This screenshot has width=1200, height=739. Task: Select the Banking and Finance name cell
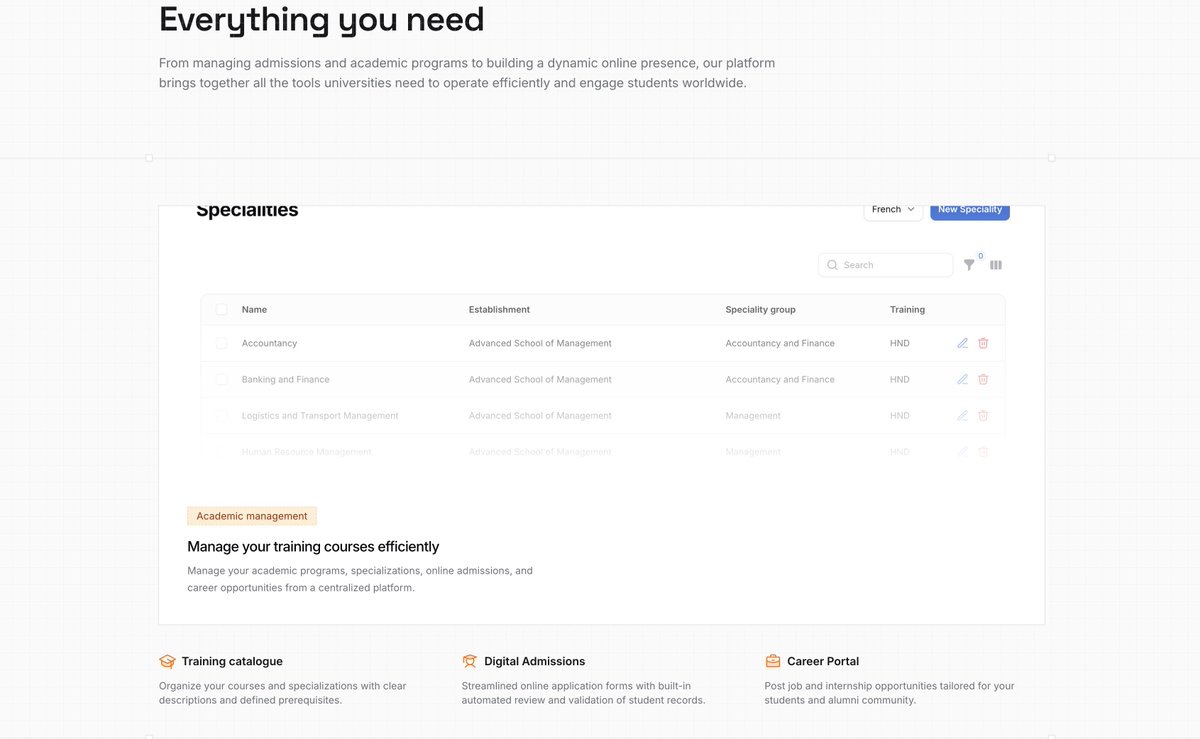[x=285, y=379]
